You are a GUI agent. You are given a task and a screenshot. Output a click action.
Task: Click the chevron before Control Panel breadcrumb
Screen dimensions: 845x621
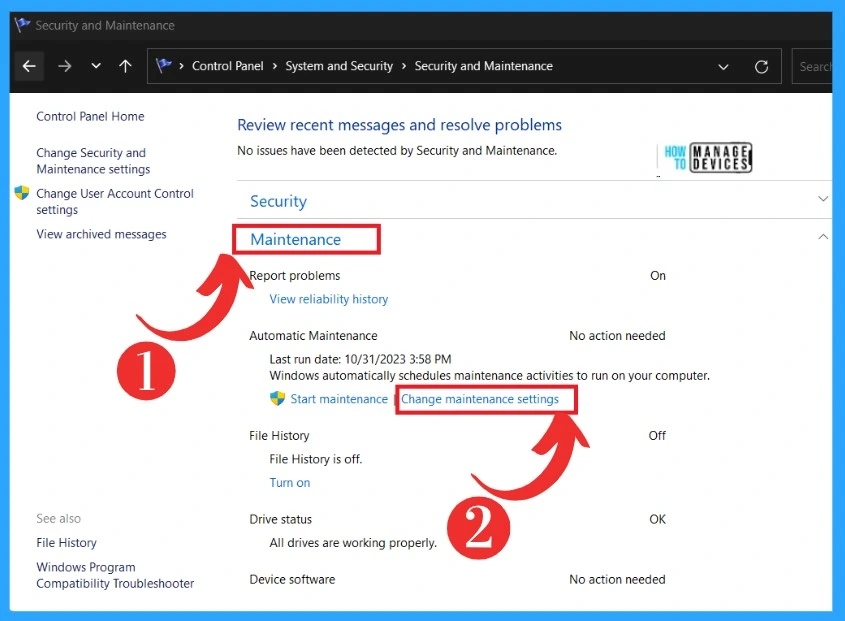click(182, 66)
